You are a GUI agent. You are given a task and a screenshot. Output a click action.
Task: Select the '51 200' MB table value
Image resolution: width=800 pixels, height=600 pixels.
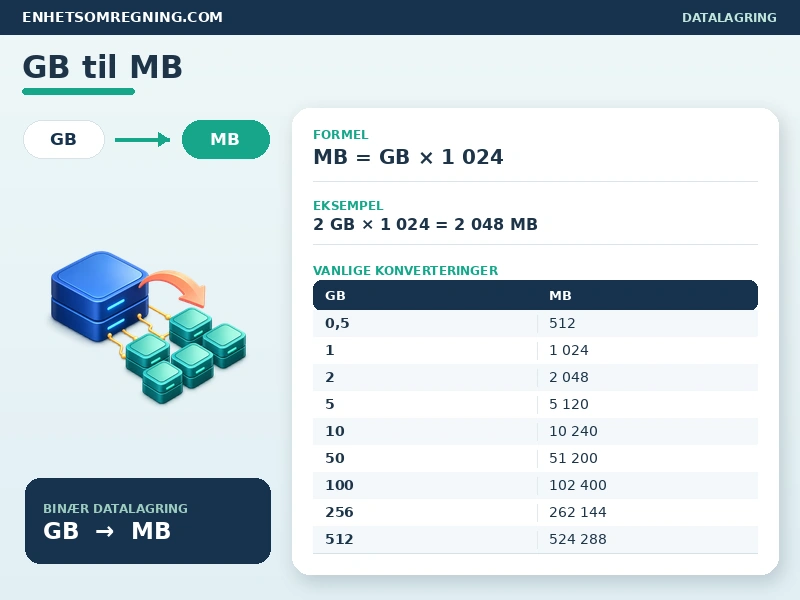tap(573, 458)
